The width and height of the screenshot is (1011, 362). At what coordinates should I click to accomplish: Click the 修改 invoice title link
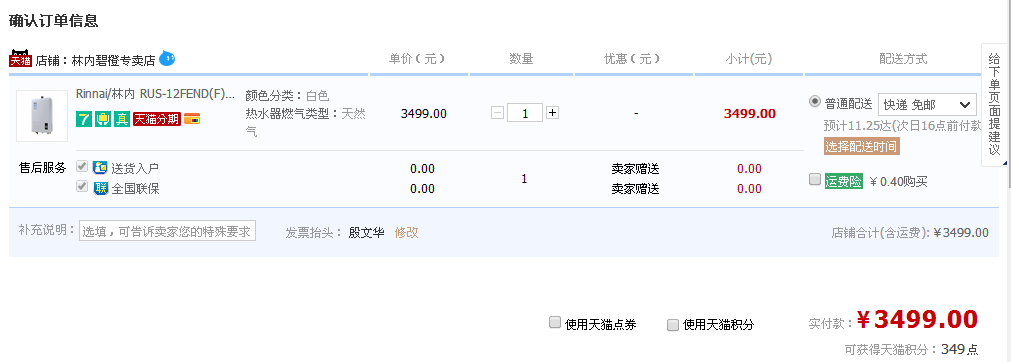pos(406,232)
